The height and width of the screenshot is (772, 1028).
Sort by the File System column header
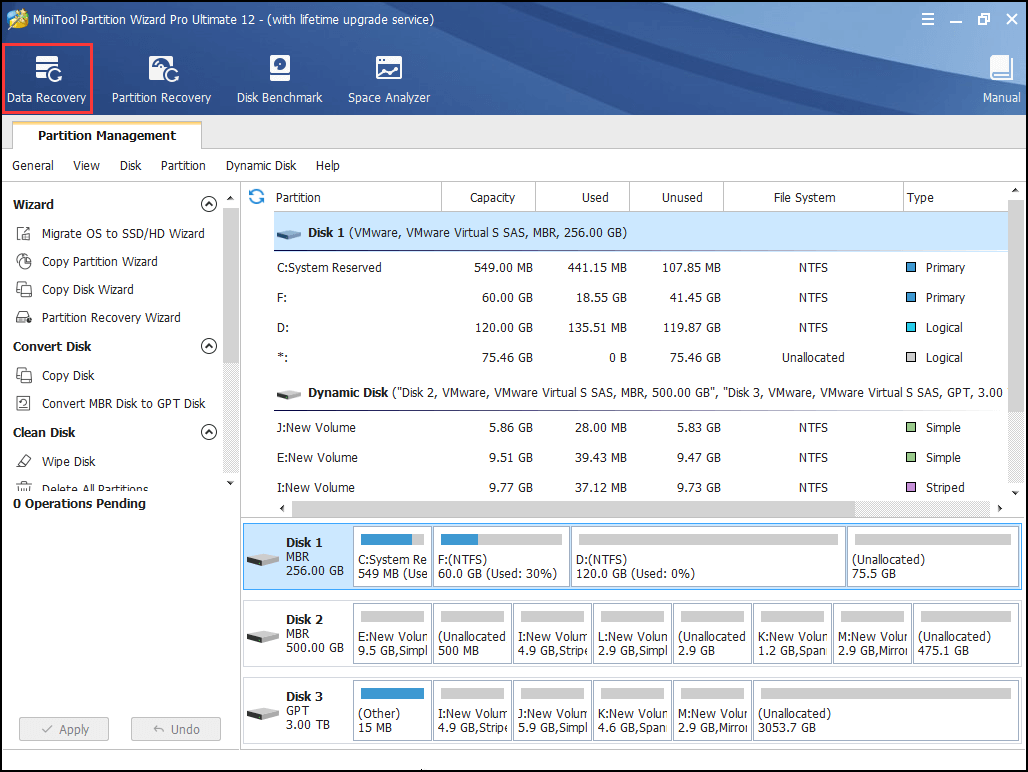(814, 197)
